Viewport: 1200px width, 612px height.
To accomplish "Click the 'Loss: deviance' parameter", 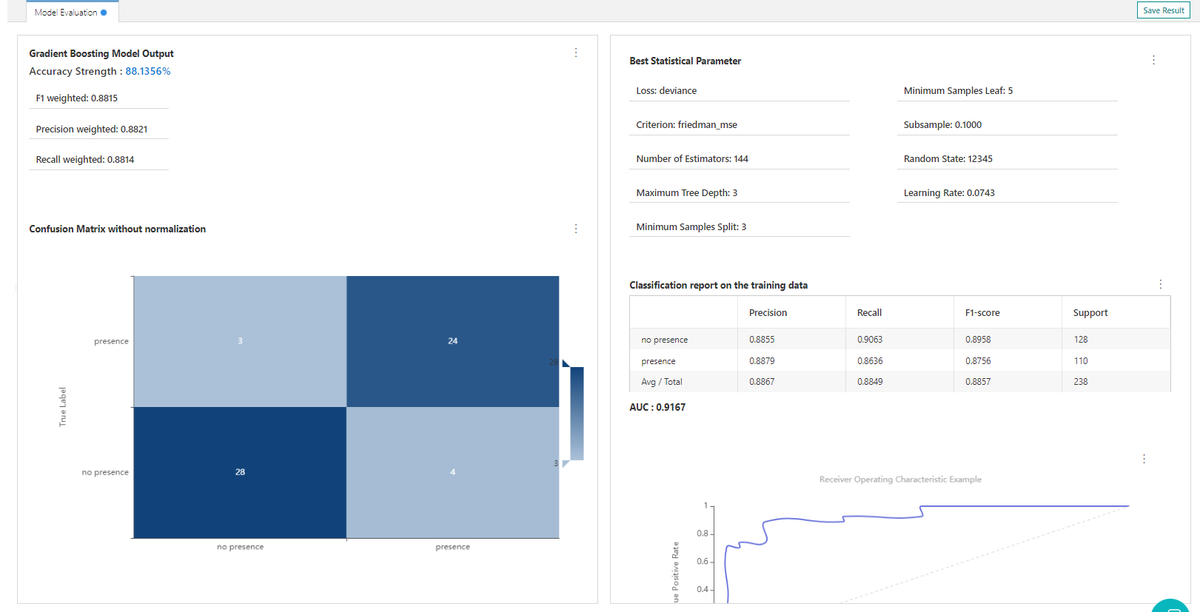I will tap(666, 91).
